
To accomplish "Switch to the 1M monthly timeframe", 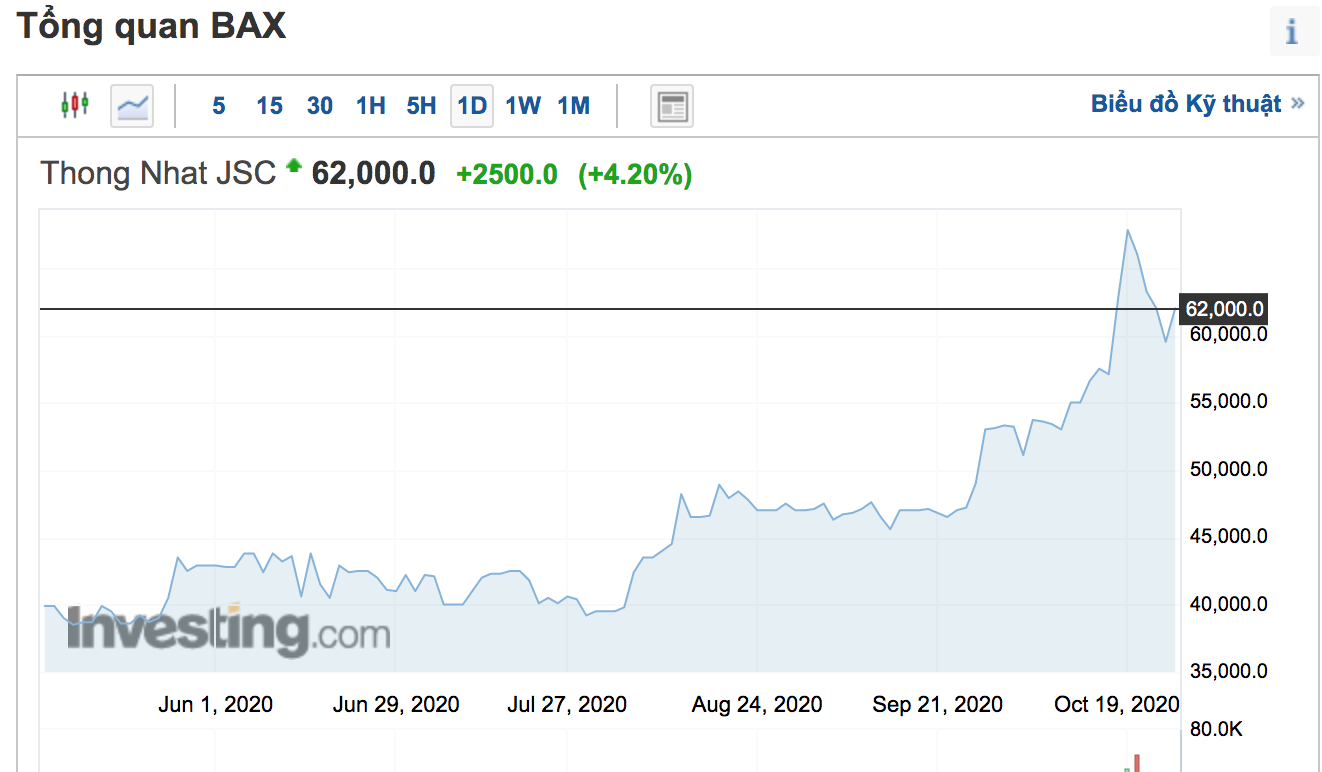I will point(574,106).
